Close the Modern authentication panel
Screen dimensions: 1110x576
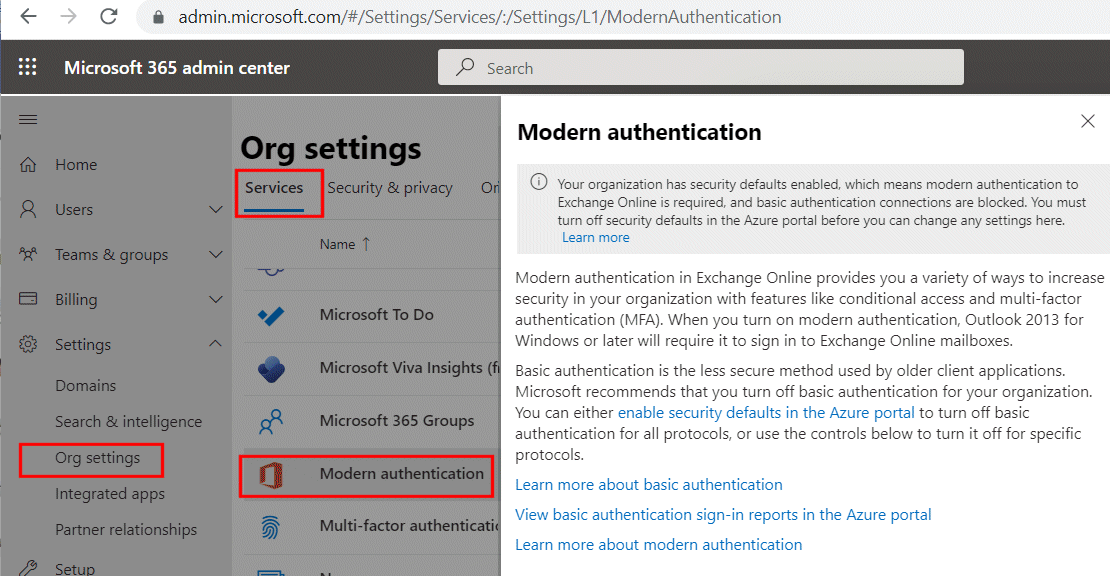(x=1088, y=121)
